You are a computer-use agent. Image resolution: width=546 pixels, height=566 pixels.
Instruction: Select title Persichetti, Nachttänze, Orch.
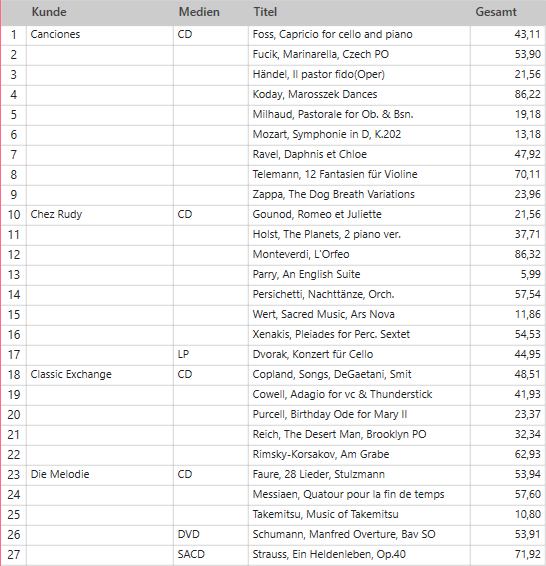click(359, 295)
